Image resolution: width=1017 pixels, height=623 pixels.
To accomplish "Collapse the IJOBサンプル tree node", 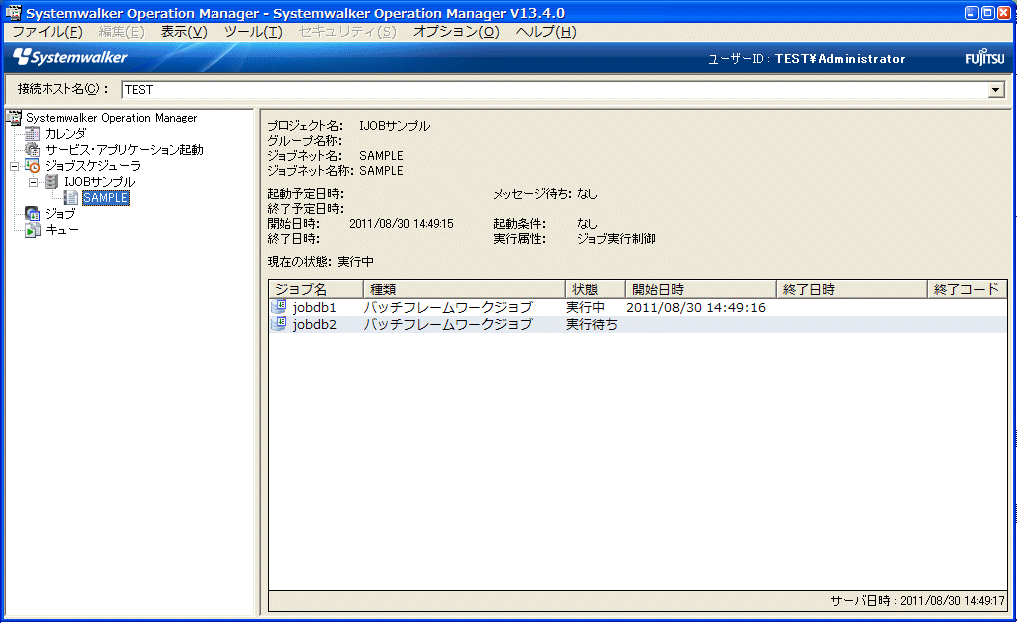I will click(x=34, y=183).
